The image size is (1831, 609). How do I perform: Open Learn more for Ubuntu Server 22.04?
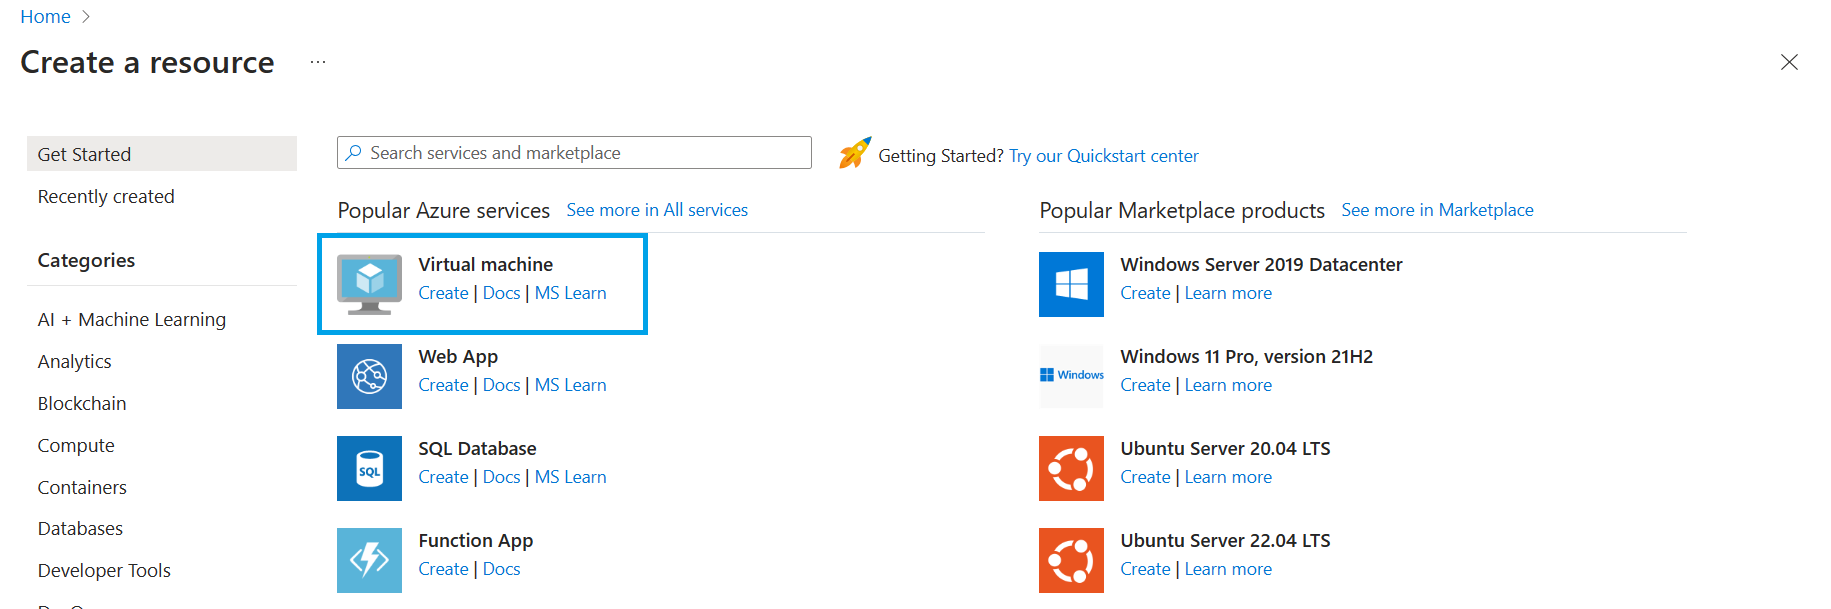click(1228, 569)
